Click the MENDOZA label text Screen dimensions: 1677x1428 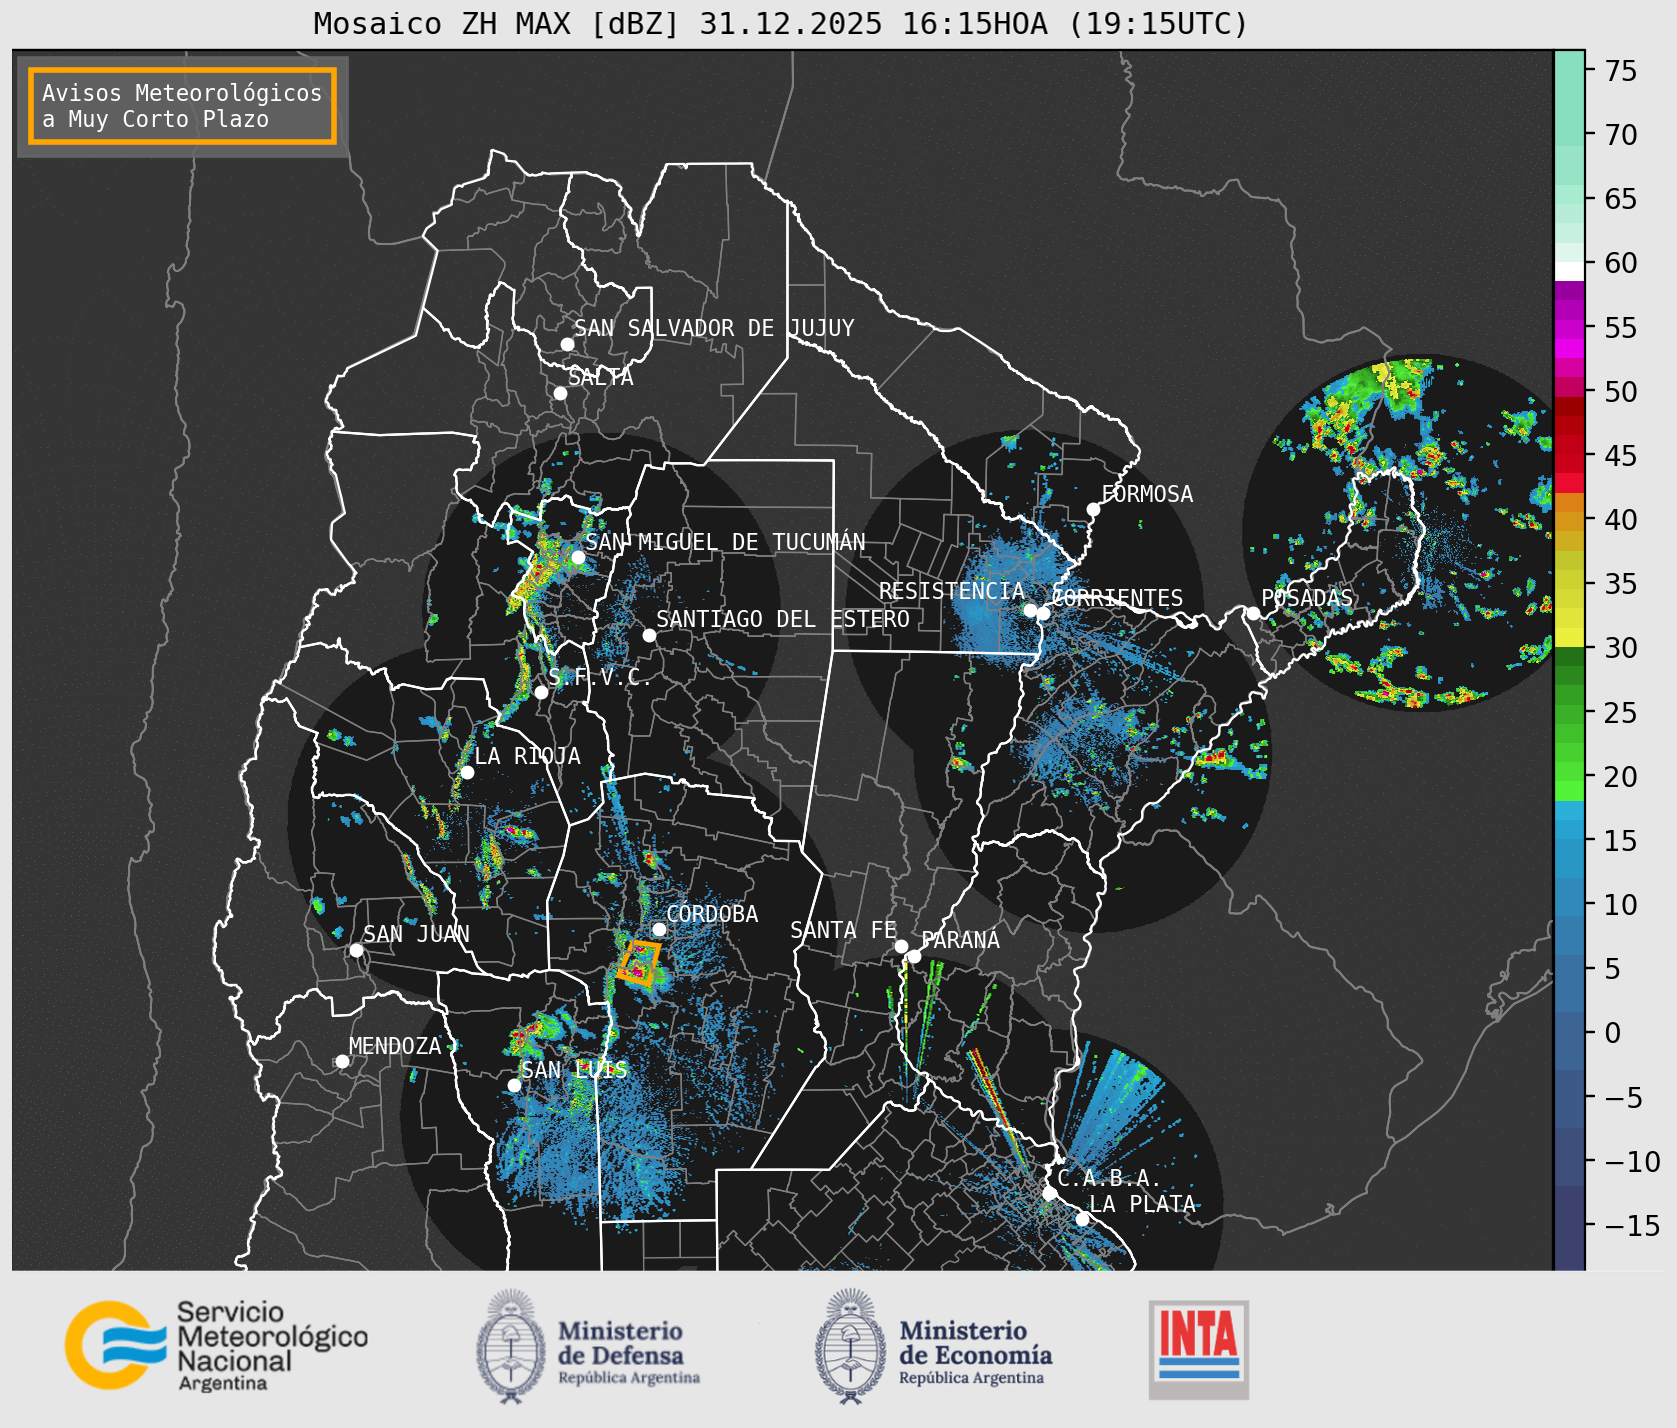[x=395, y=1046]
